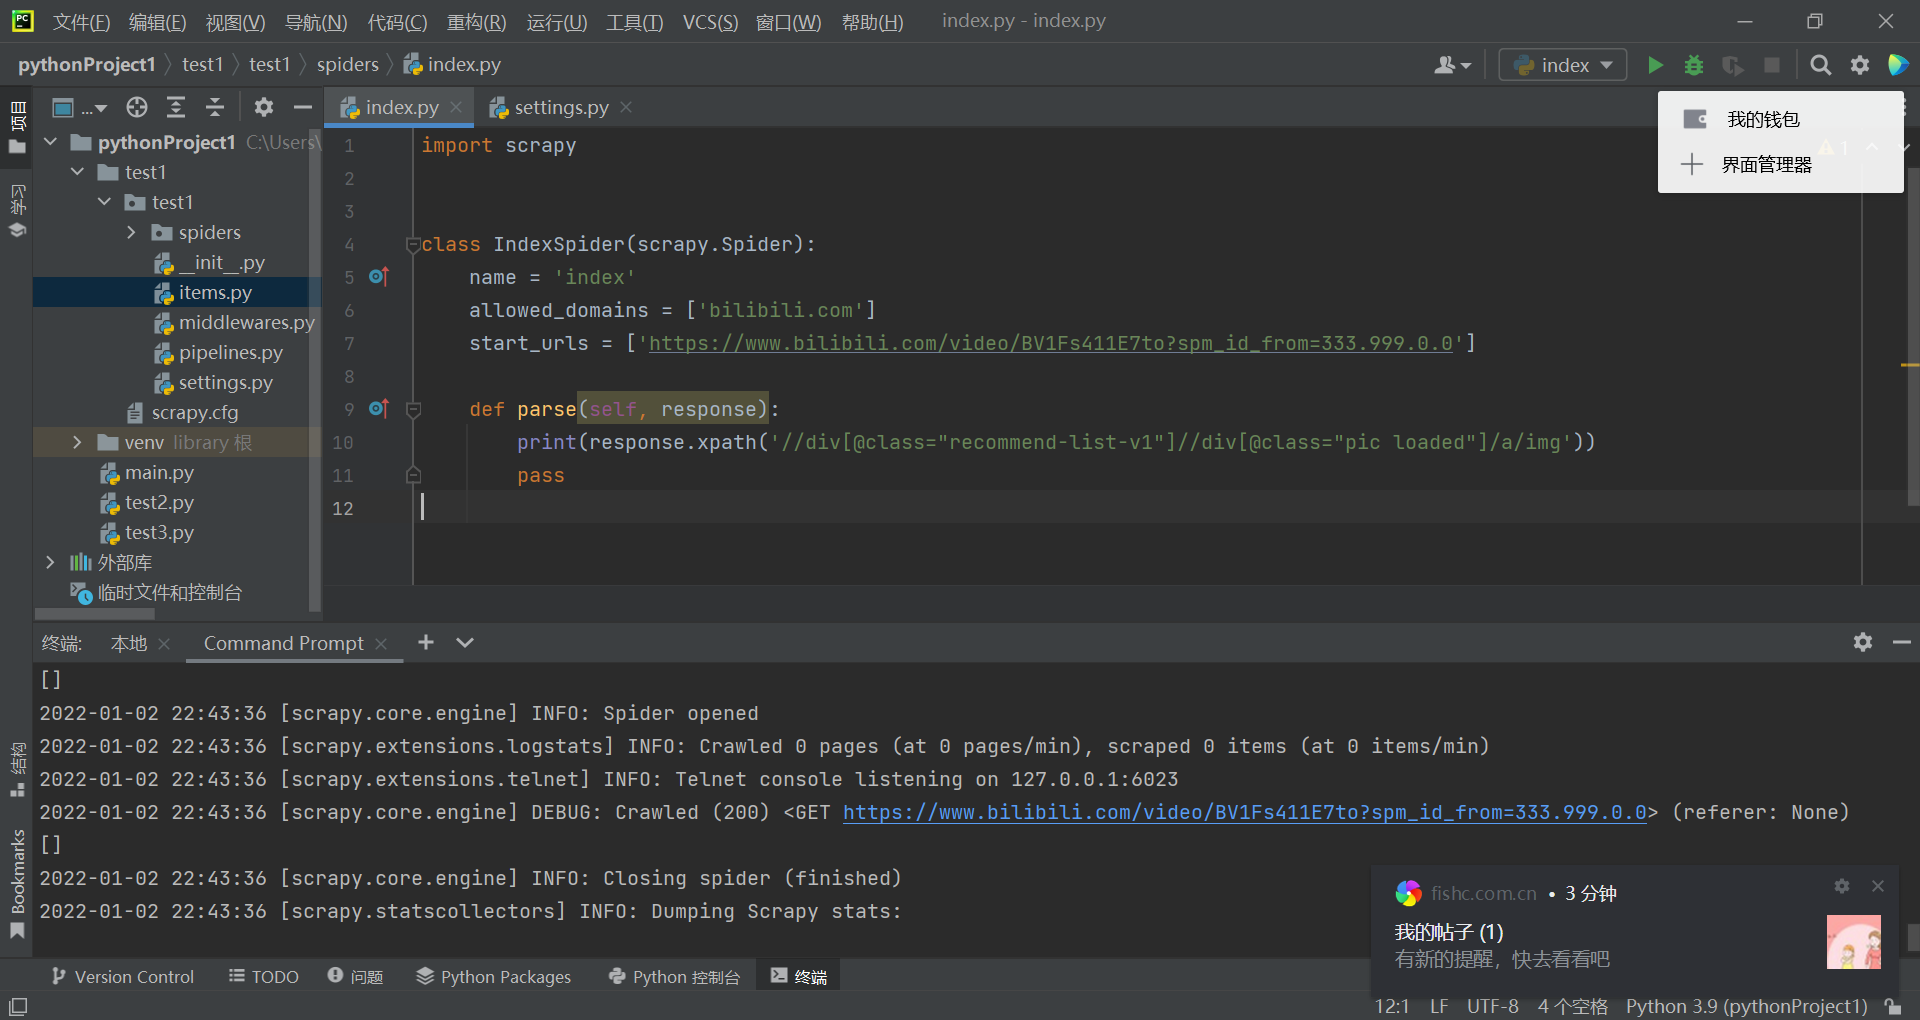Screen dimensions: 1920x1020
Task: Open the start_urls bilibili link in code
Action: pos(1050,343)
